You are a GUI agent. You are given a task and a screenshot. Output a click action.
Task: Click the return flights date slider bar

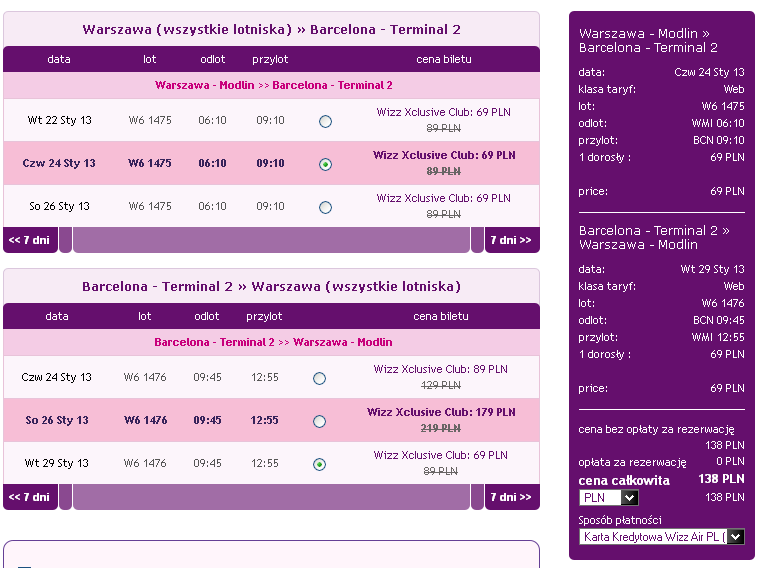[271, 497]
